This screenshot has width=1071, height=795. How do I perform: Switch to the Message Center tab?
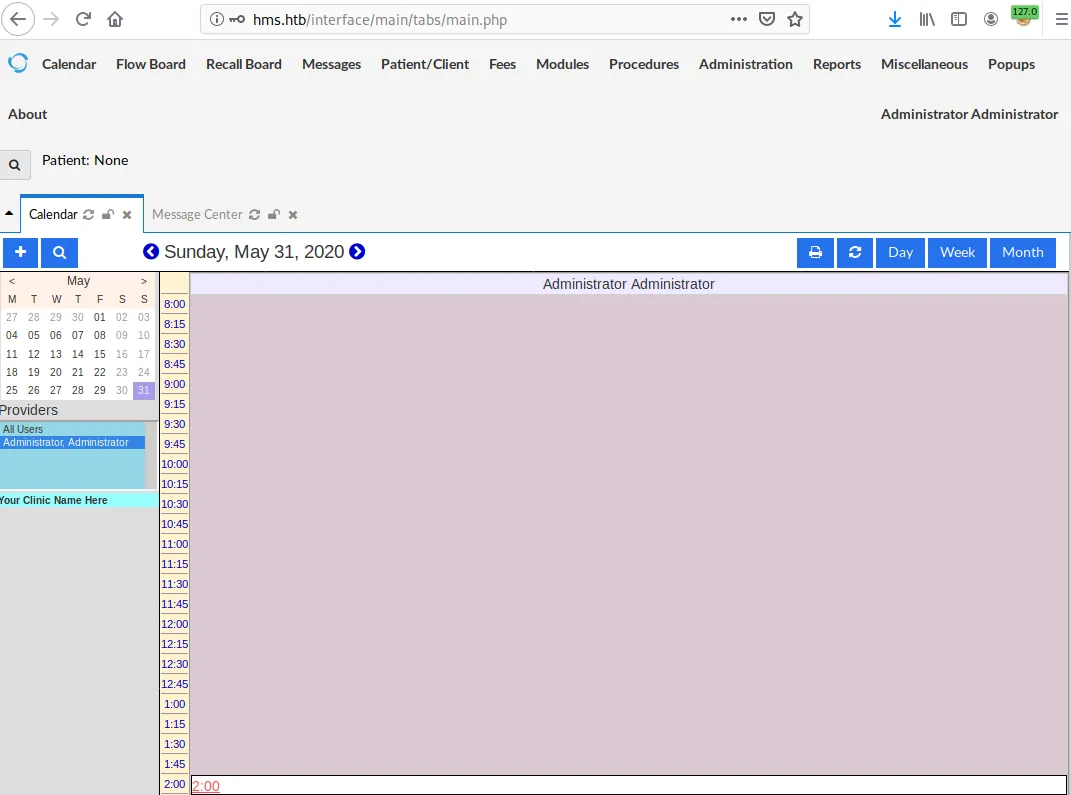pos(197,214)
